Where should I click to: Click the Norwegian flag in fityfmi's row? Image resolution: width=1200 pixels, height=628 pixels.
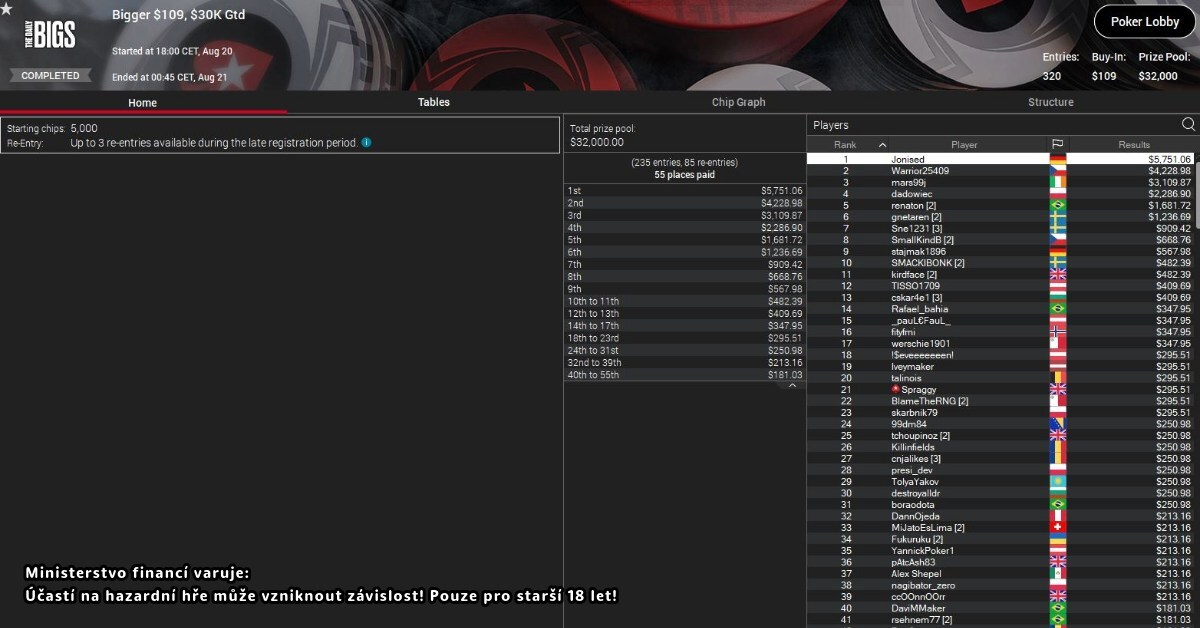[x=1057, y=332]
